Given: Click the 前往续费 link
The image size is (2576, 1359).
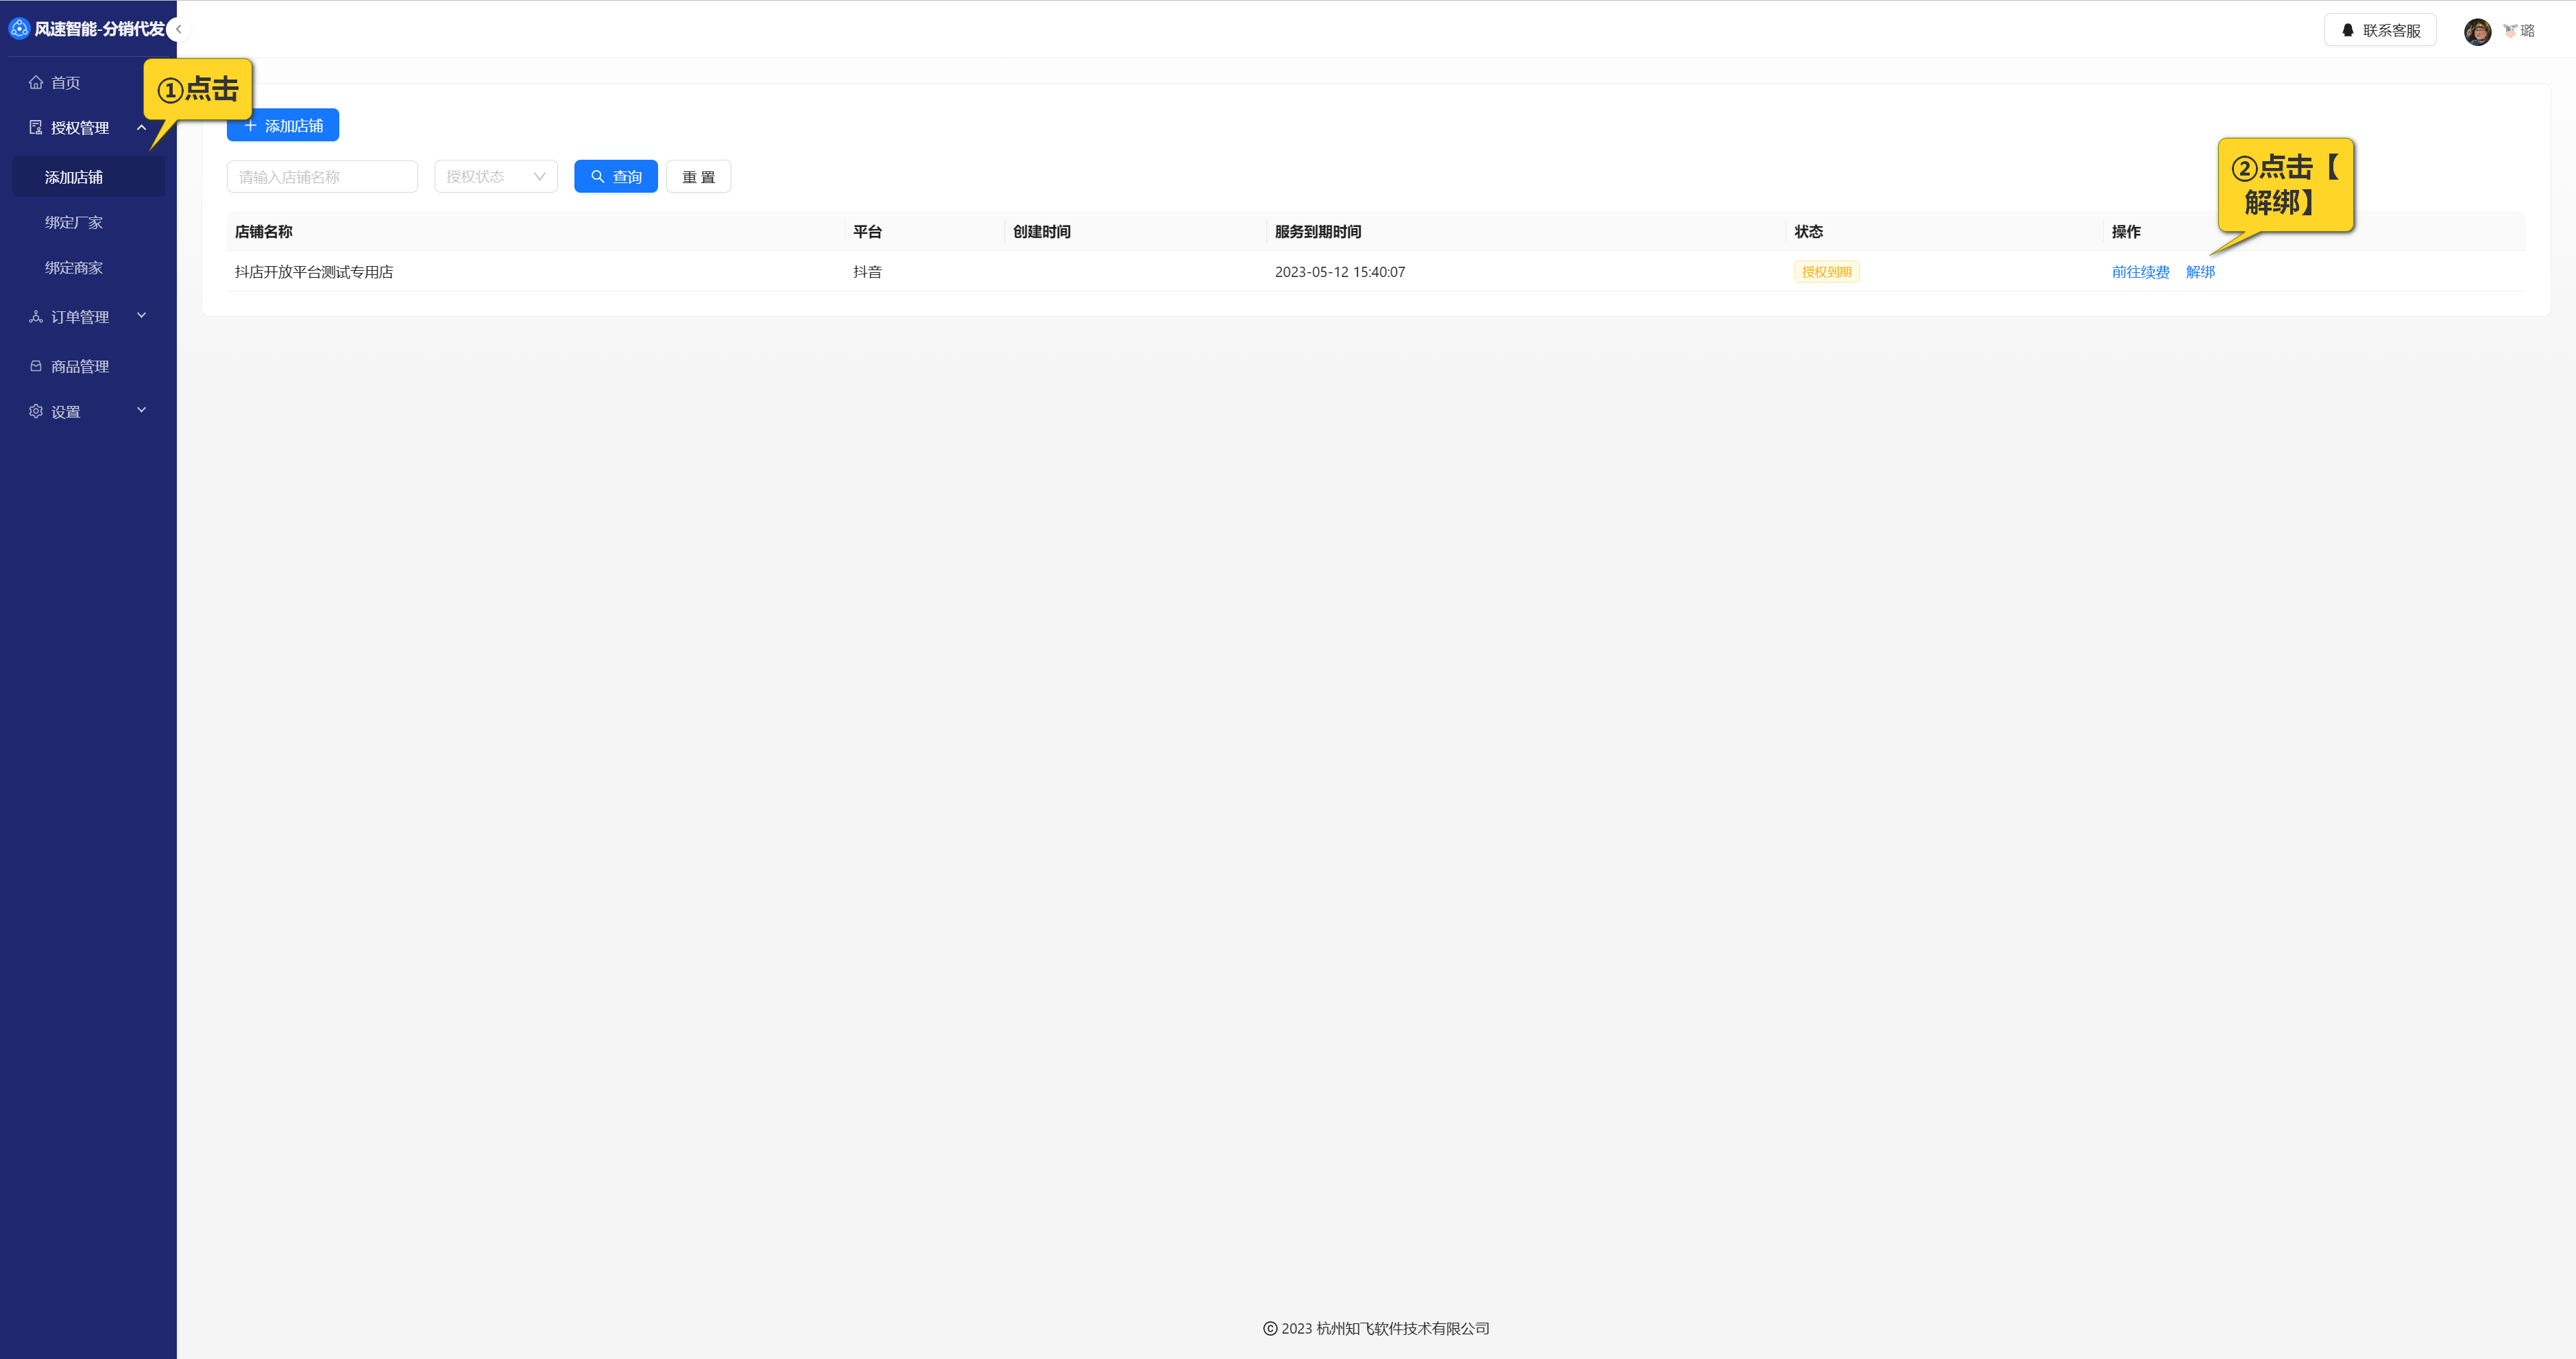Looking at the screenshot, I should pyautogui.click(x=2140, y=272).
